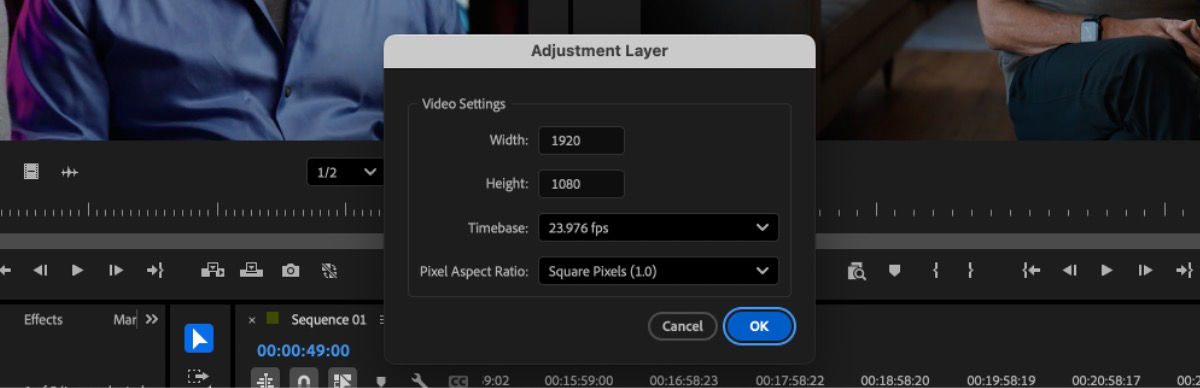
Task: Step forward one frame in Source monitor
Action: 116,270
